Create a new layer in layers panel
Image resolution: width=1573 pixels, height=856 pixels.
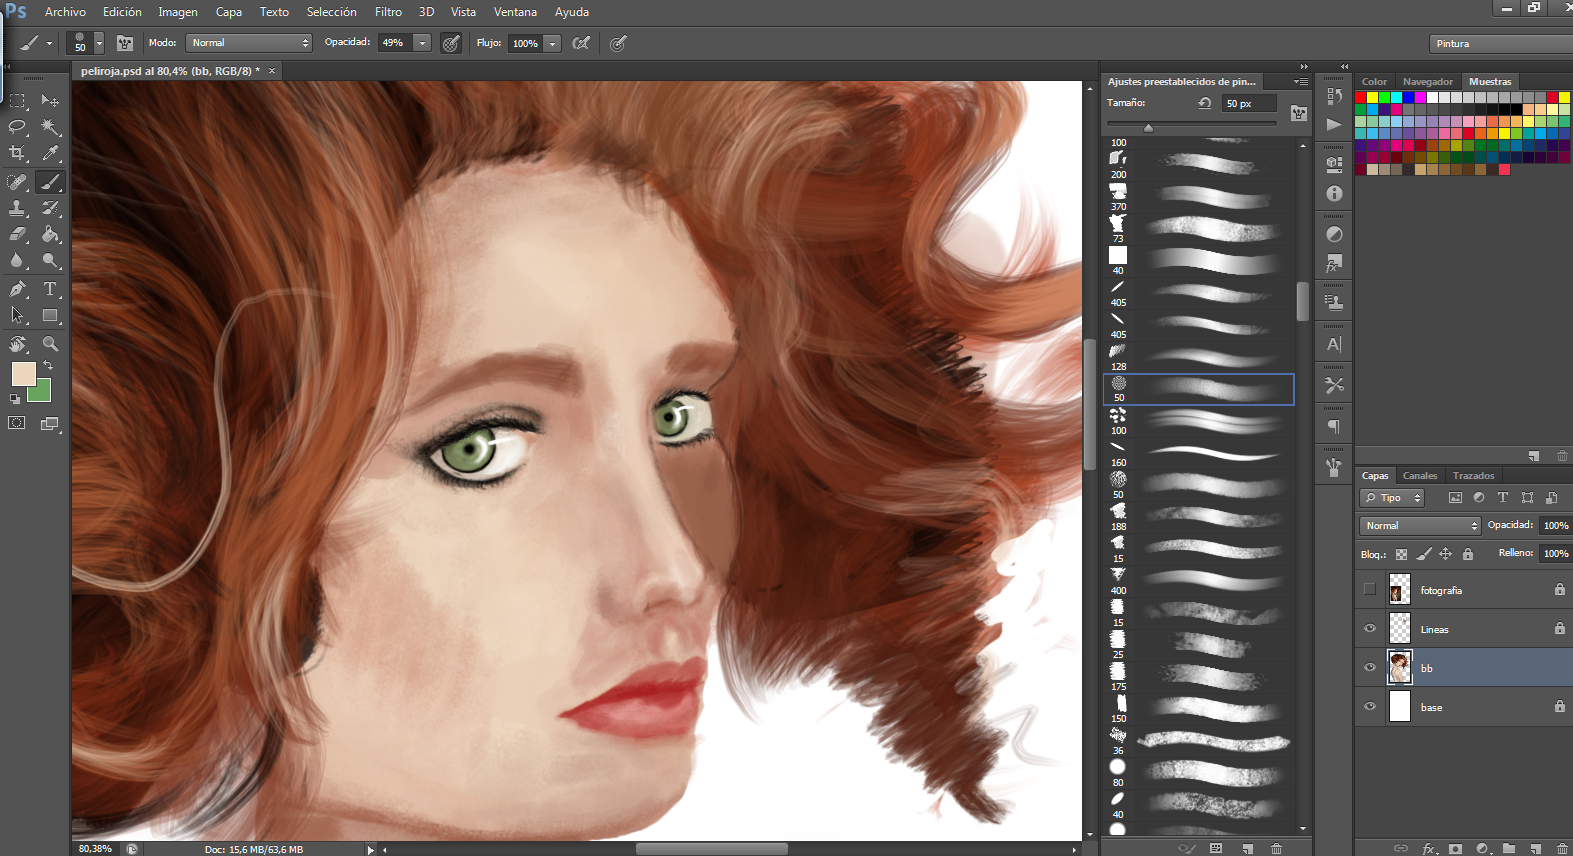(1535, 849)
